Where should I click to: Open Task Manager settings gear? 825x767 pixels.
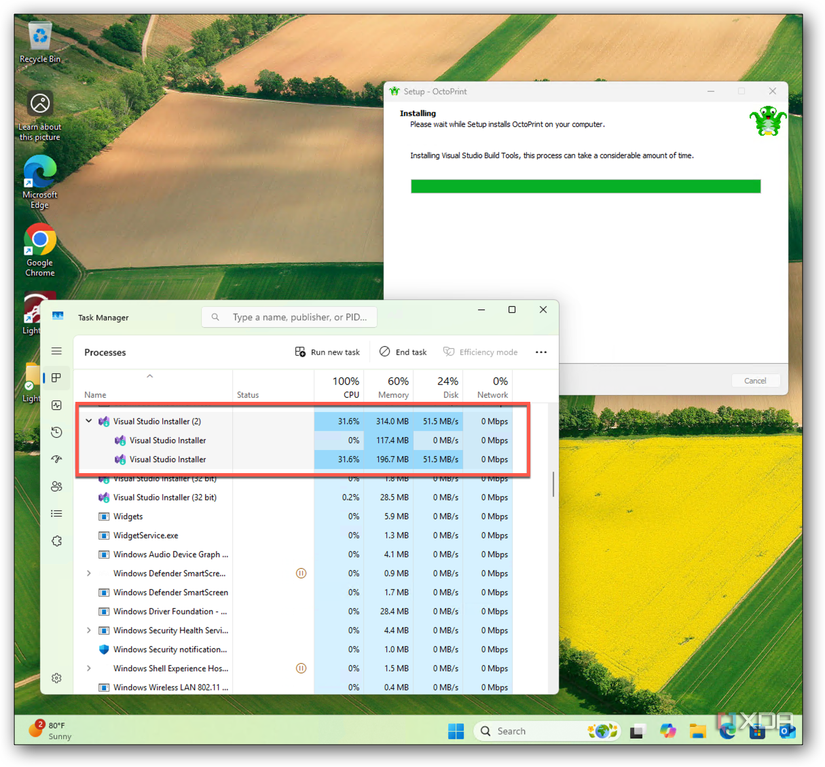(56, 677)
